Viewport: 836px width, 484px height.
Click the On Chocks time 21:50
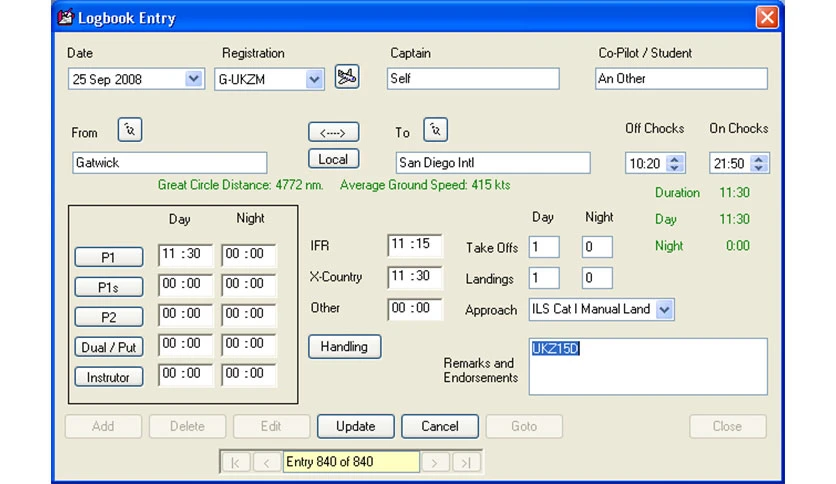coord(729,163)
